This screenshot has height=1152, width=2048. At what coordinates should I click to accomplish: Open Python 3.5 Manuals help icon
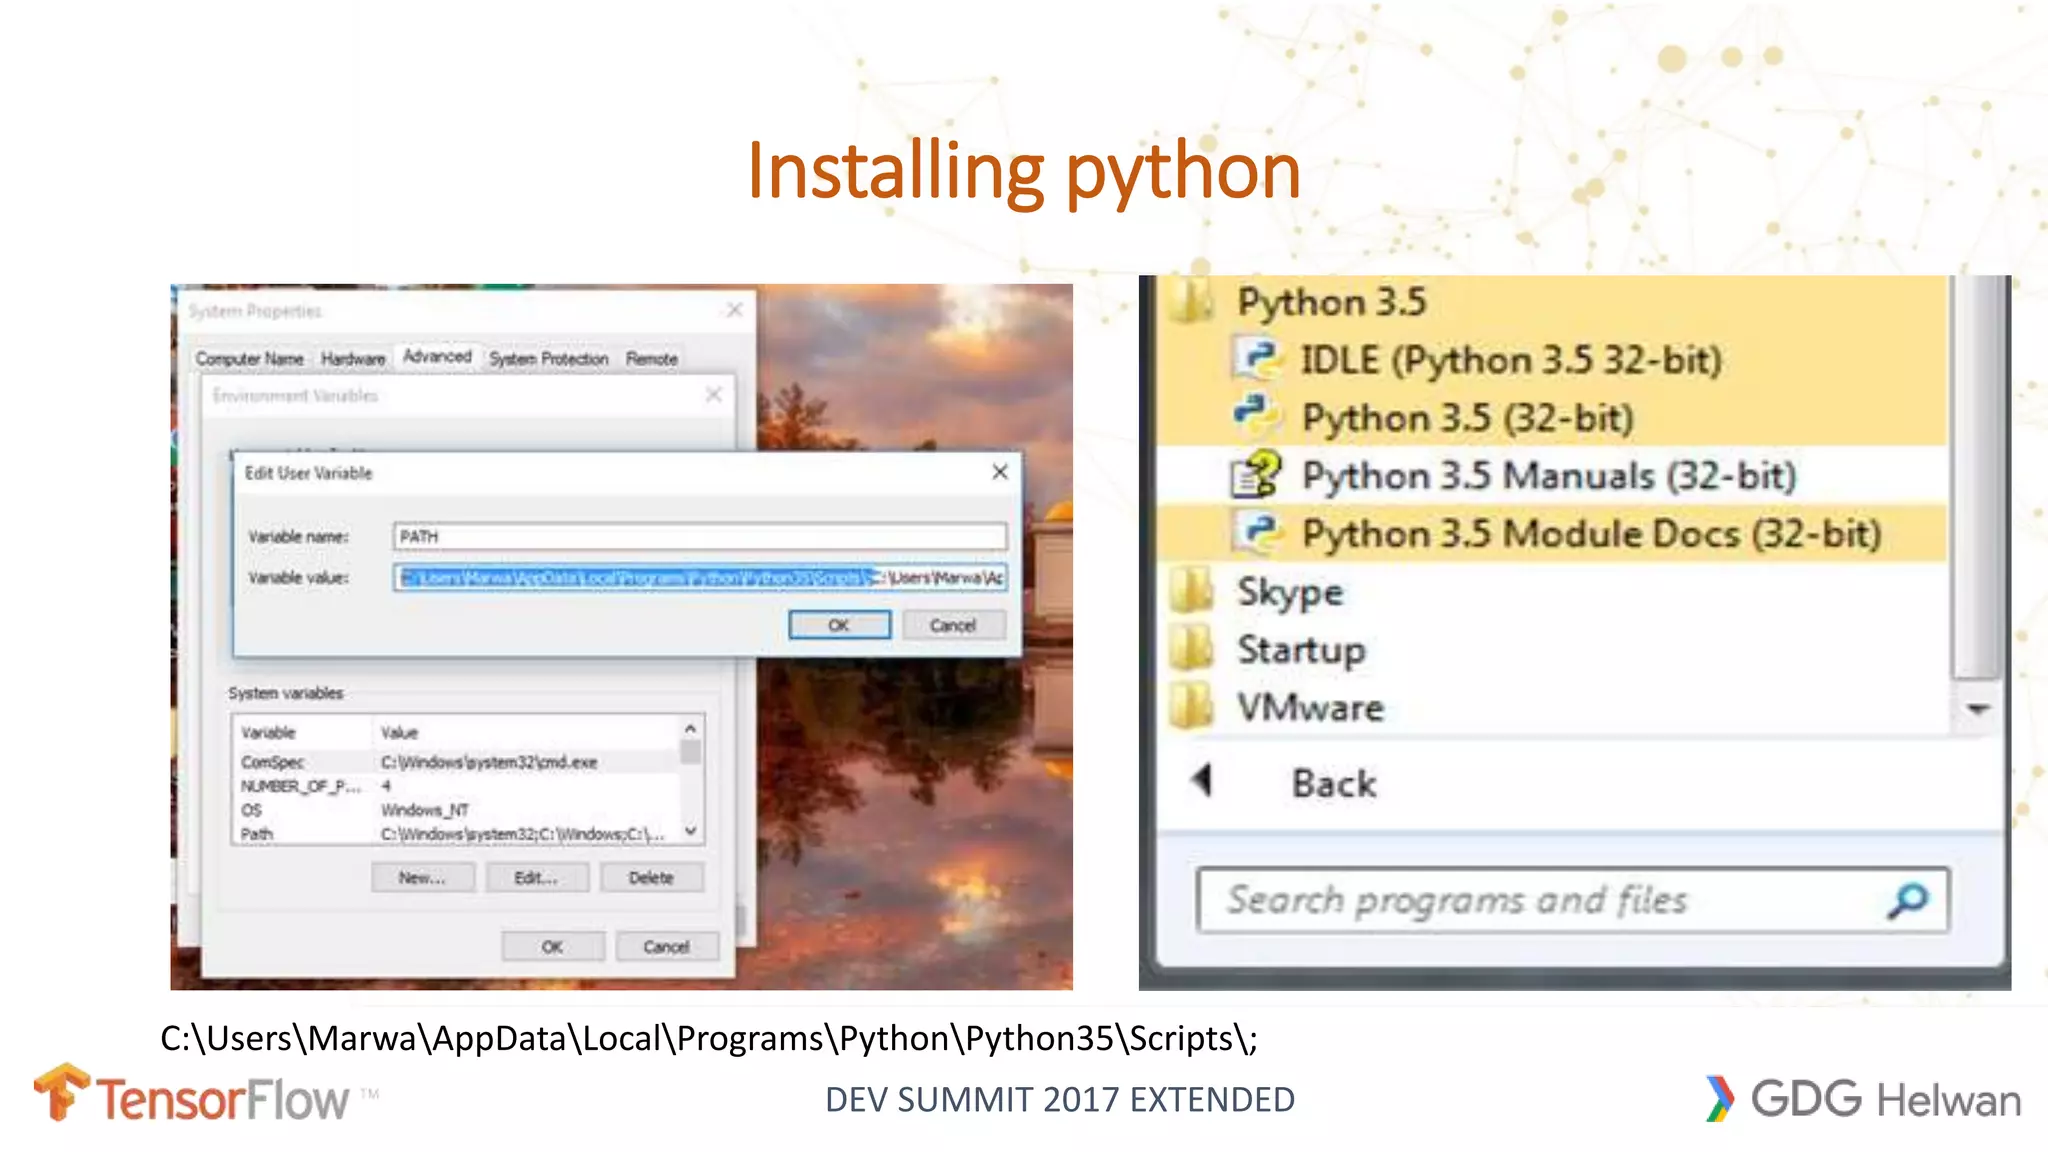[1257, 475]
